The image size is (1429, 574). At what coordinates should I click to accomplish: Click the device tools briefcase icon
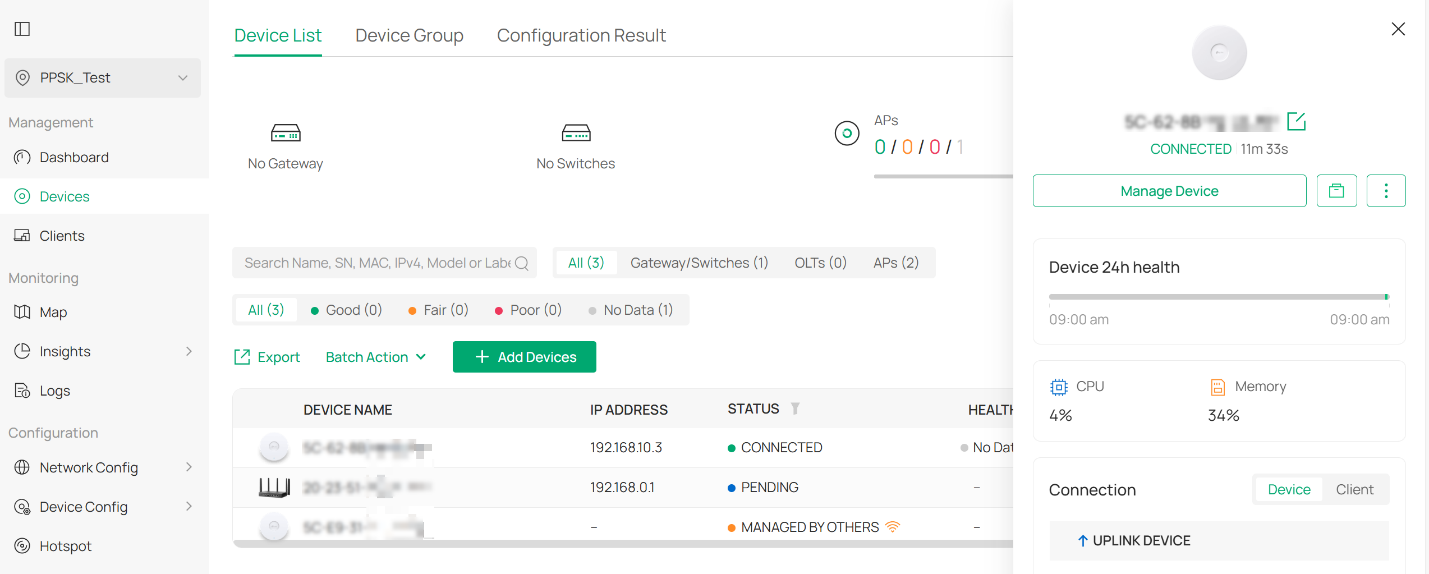coord(1336,191)
